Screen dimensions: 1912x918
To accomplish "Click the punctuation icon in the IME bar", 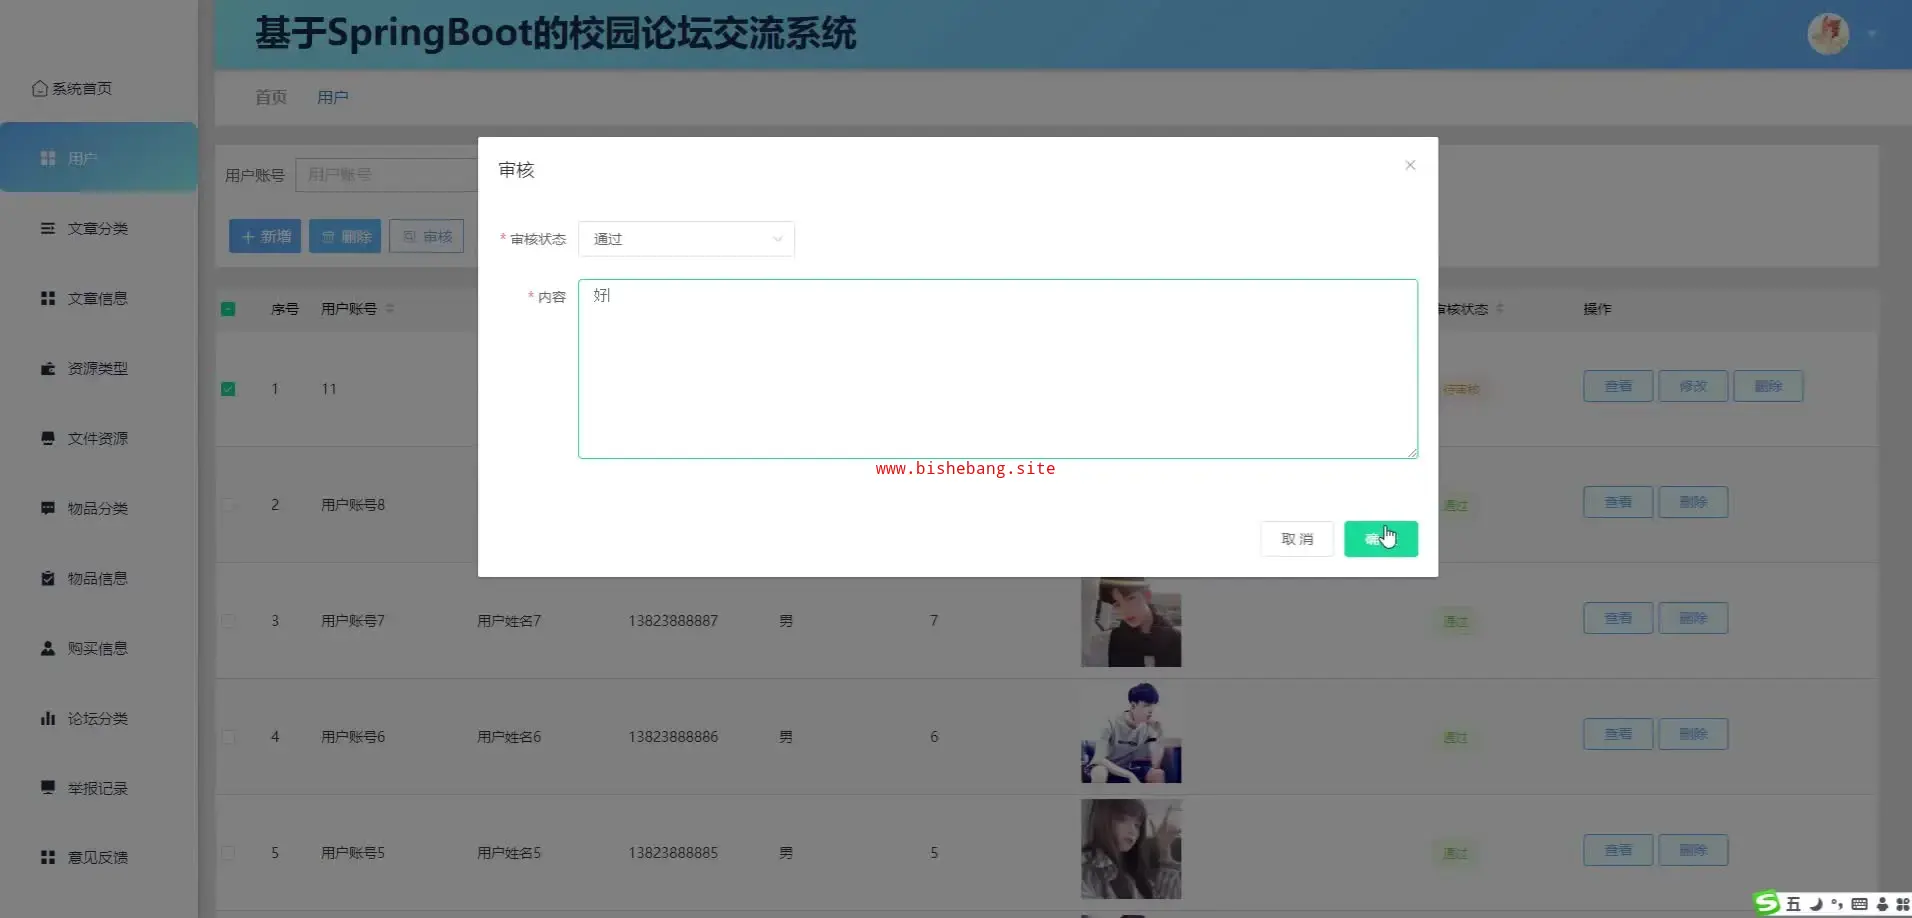I will pyautogui.click(x=1837, y=904).
